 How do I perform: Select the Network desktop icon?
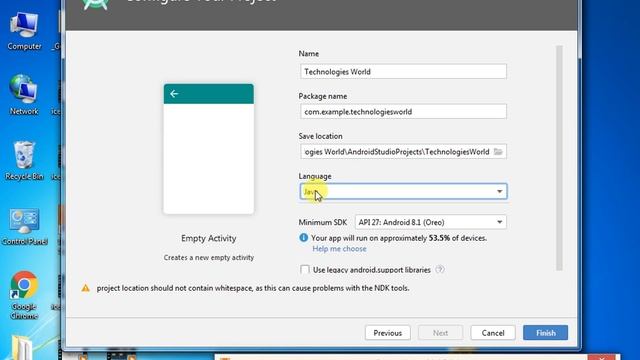pos(24,95)
